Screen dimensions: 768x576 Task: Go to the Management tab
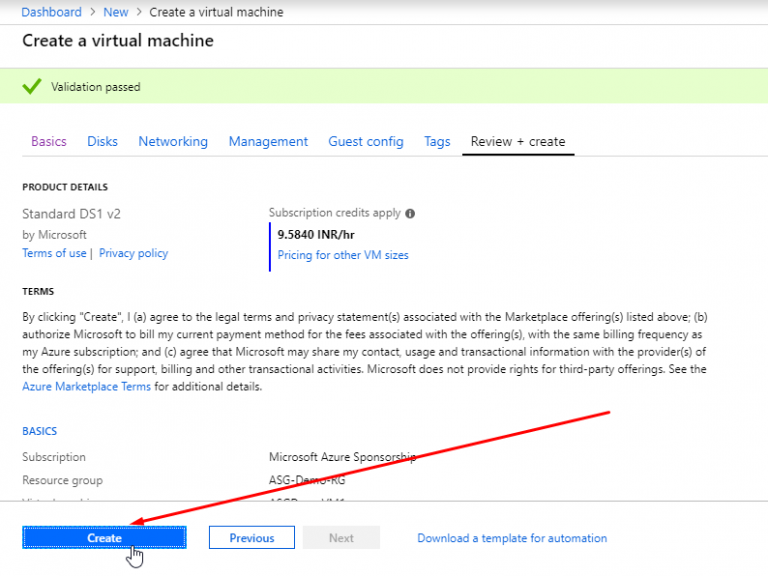pyautogui.click(x=268, y=141)
